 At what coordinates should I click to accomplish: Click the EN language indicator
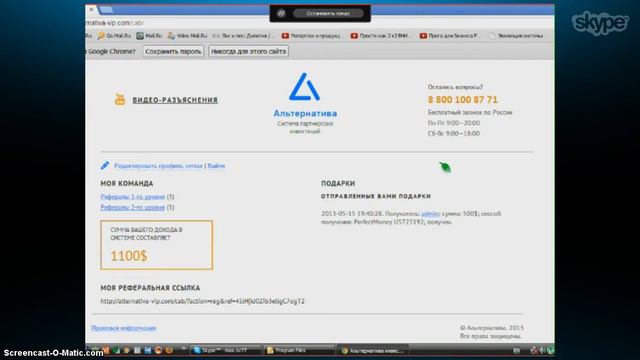pos(516,350)
